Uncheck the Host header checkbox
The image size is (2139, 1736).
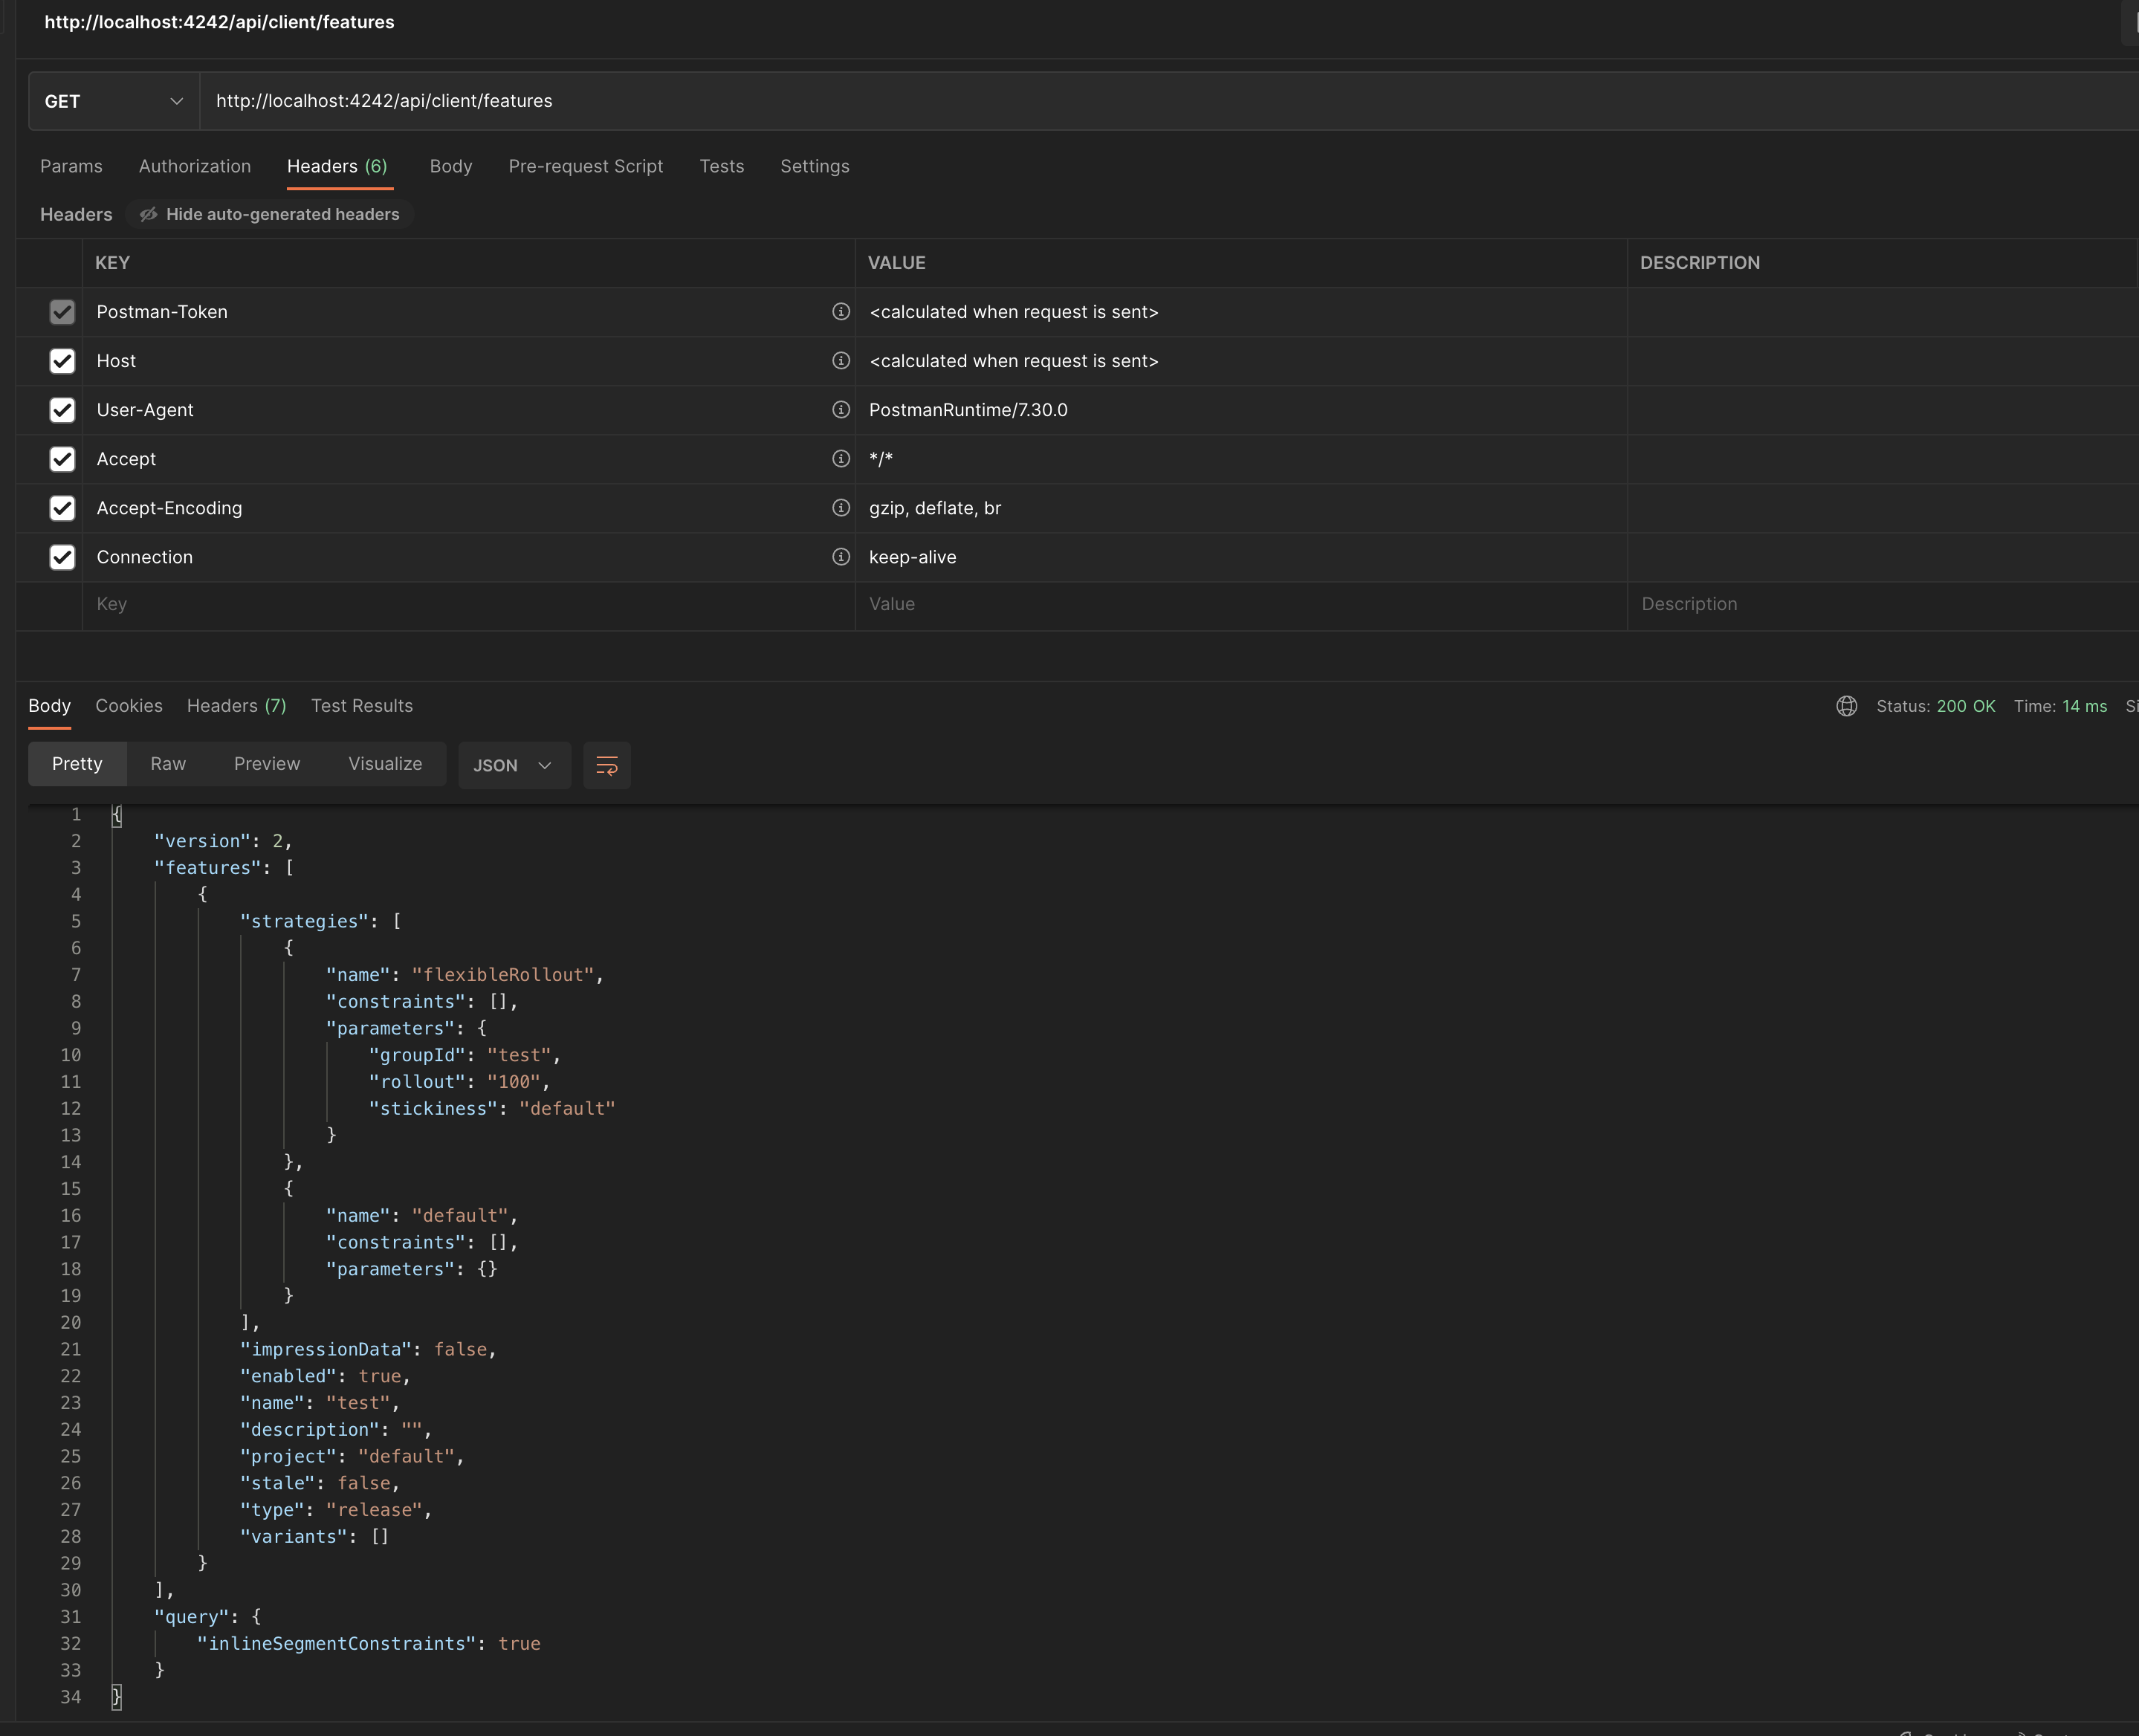pyautogui.click(x=62, y=361)
